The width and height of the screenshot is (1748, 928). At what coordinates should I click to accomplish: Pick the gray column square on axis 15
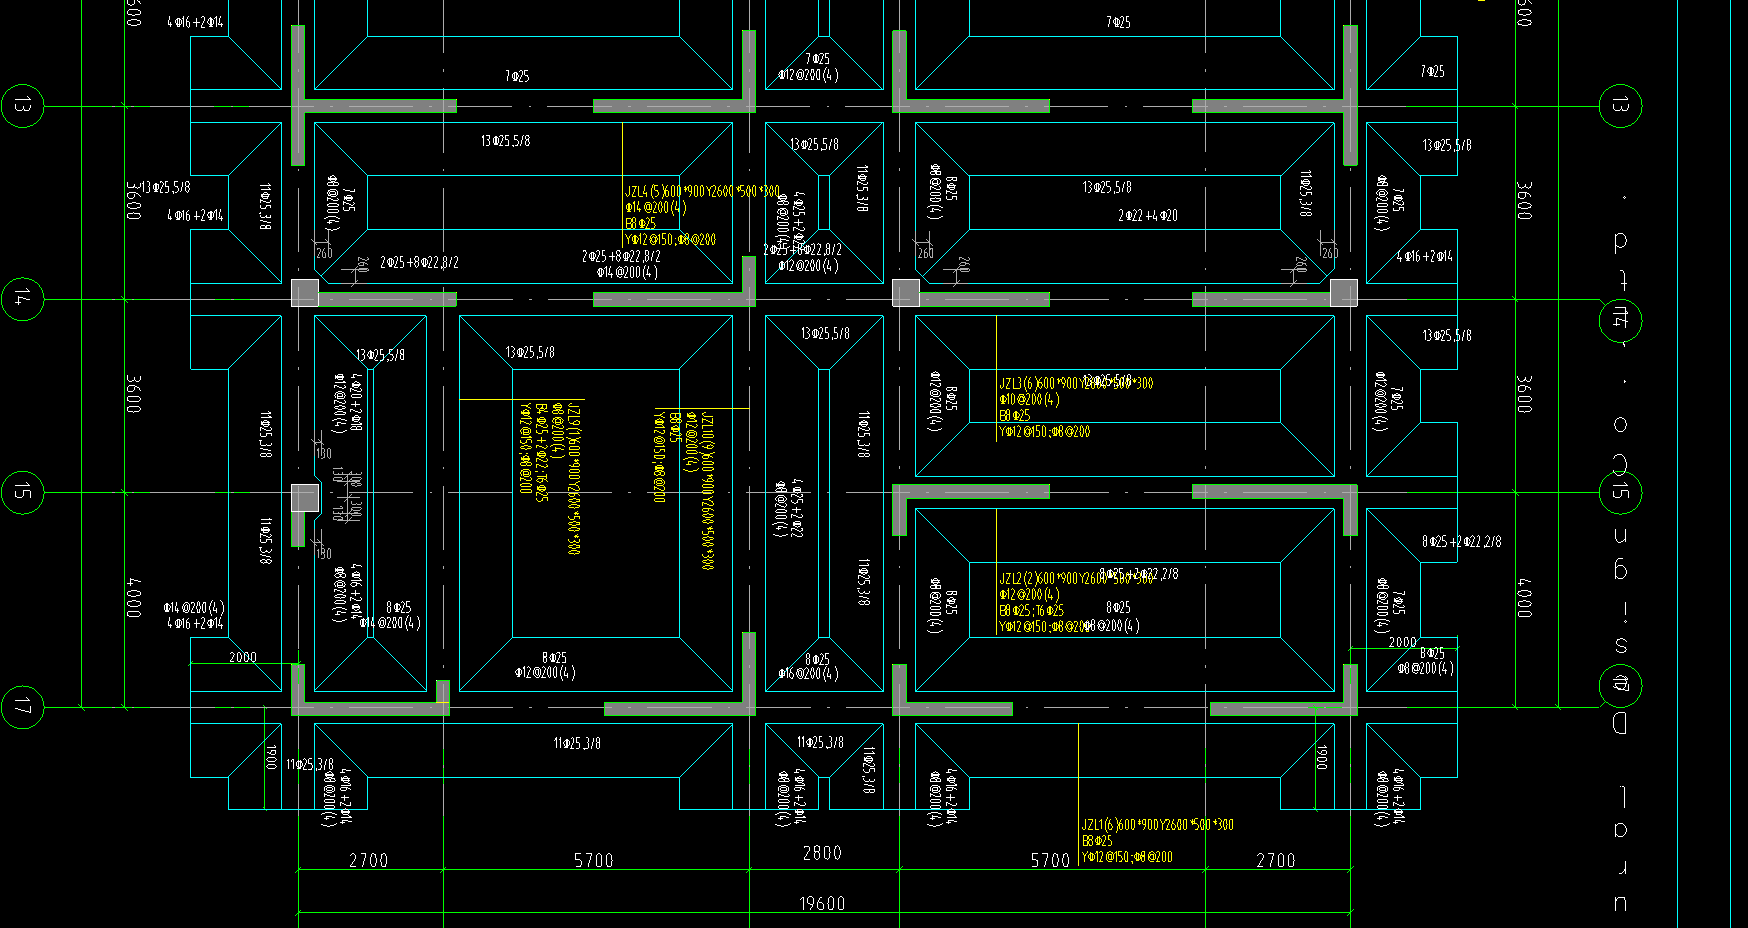point(305,498)
